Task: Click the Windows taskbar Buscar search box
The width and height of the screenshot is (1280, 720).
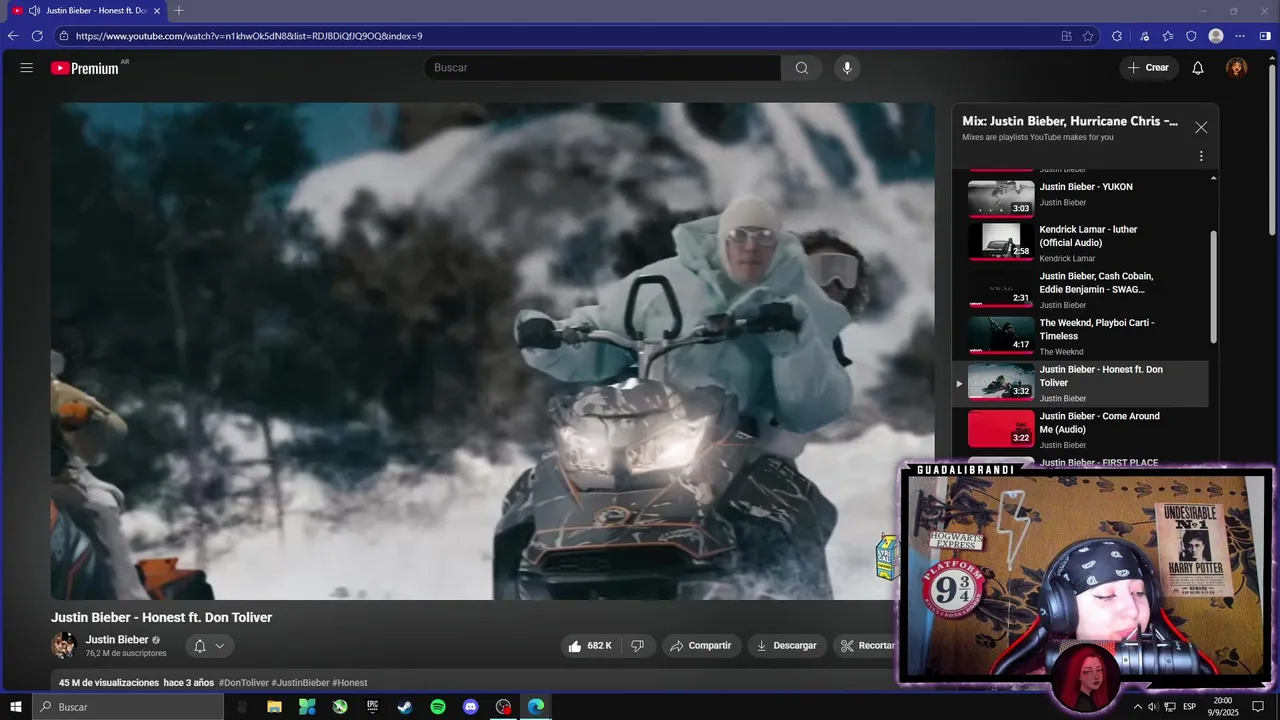Action: (x=128, y=707)
